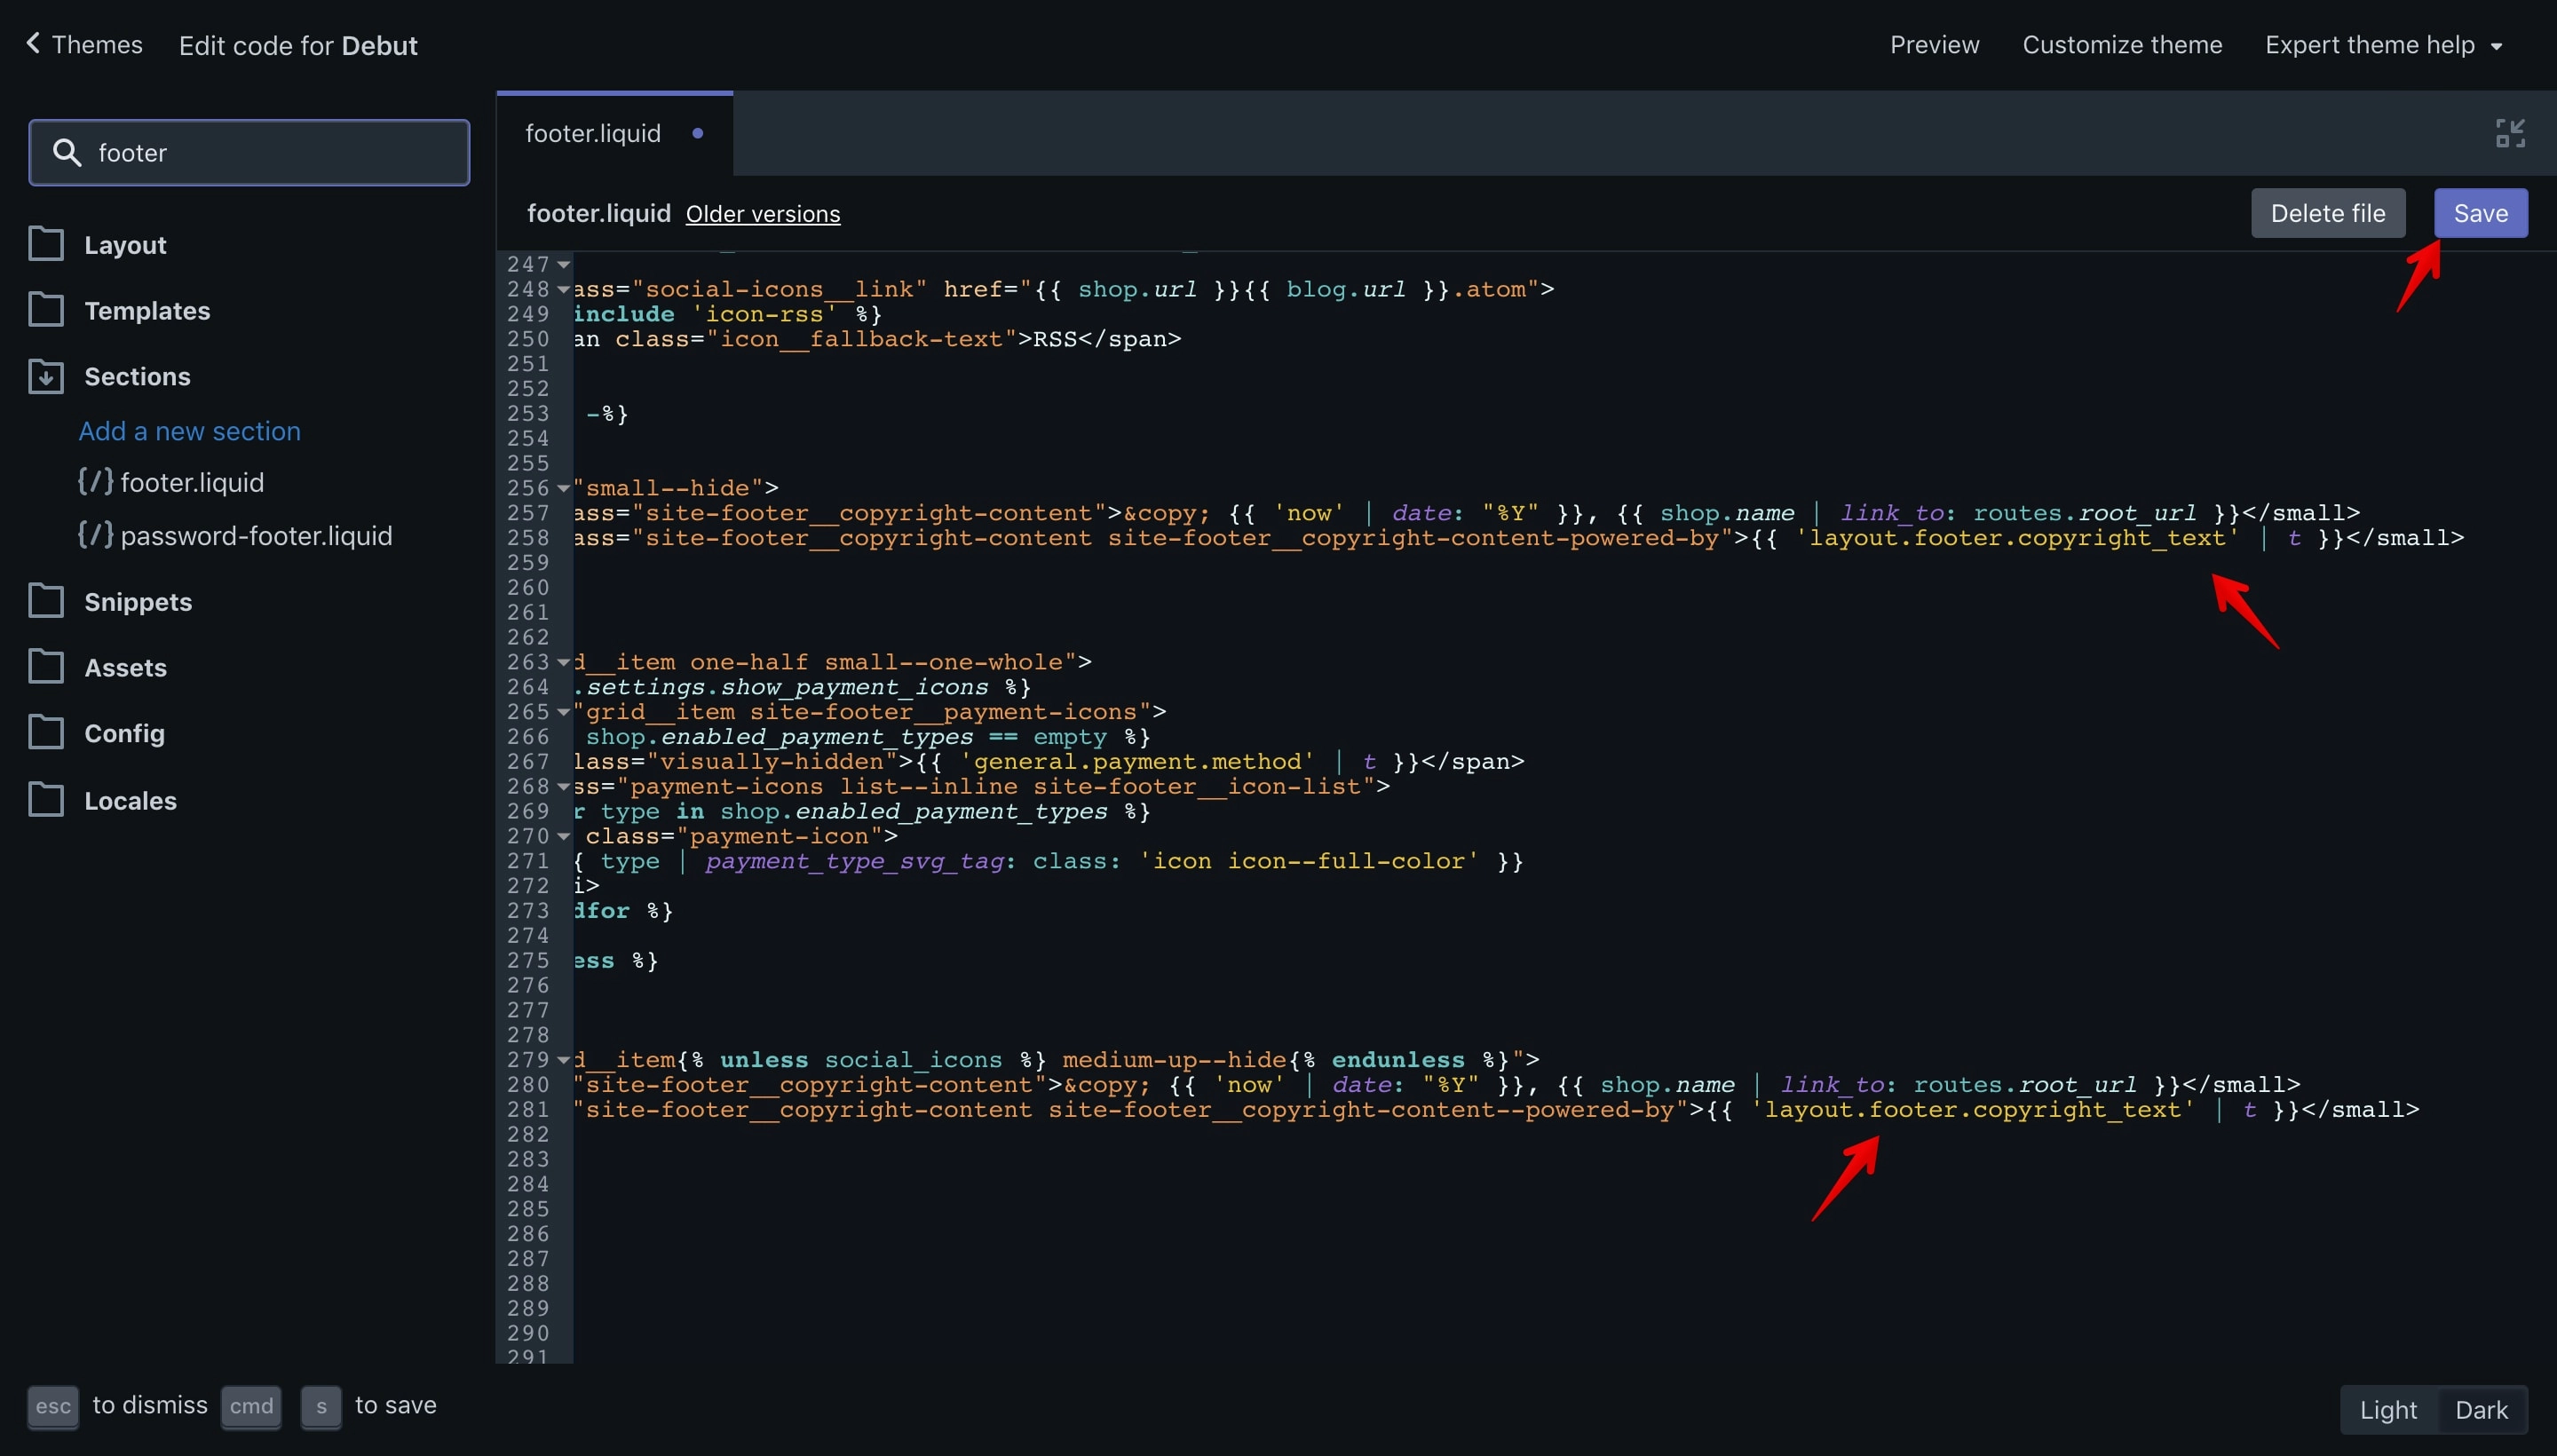Click the Locales folder icon
2557x1456 pixels.
tap(46, 800)
